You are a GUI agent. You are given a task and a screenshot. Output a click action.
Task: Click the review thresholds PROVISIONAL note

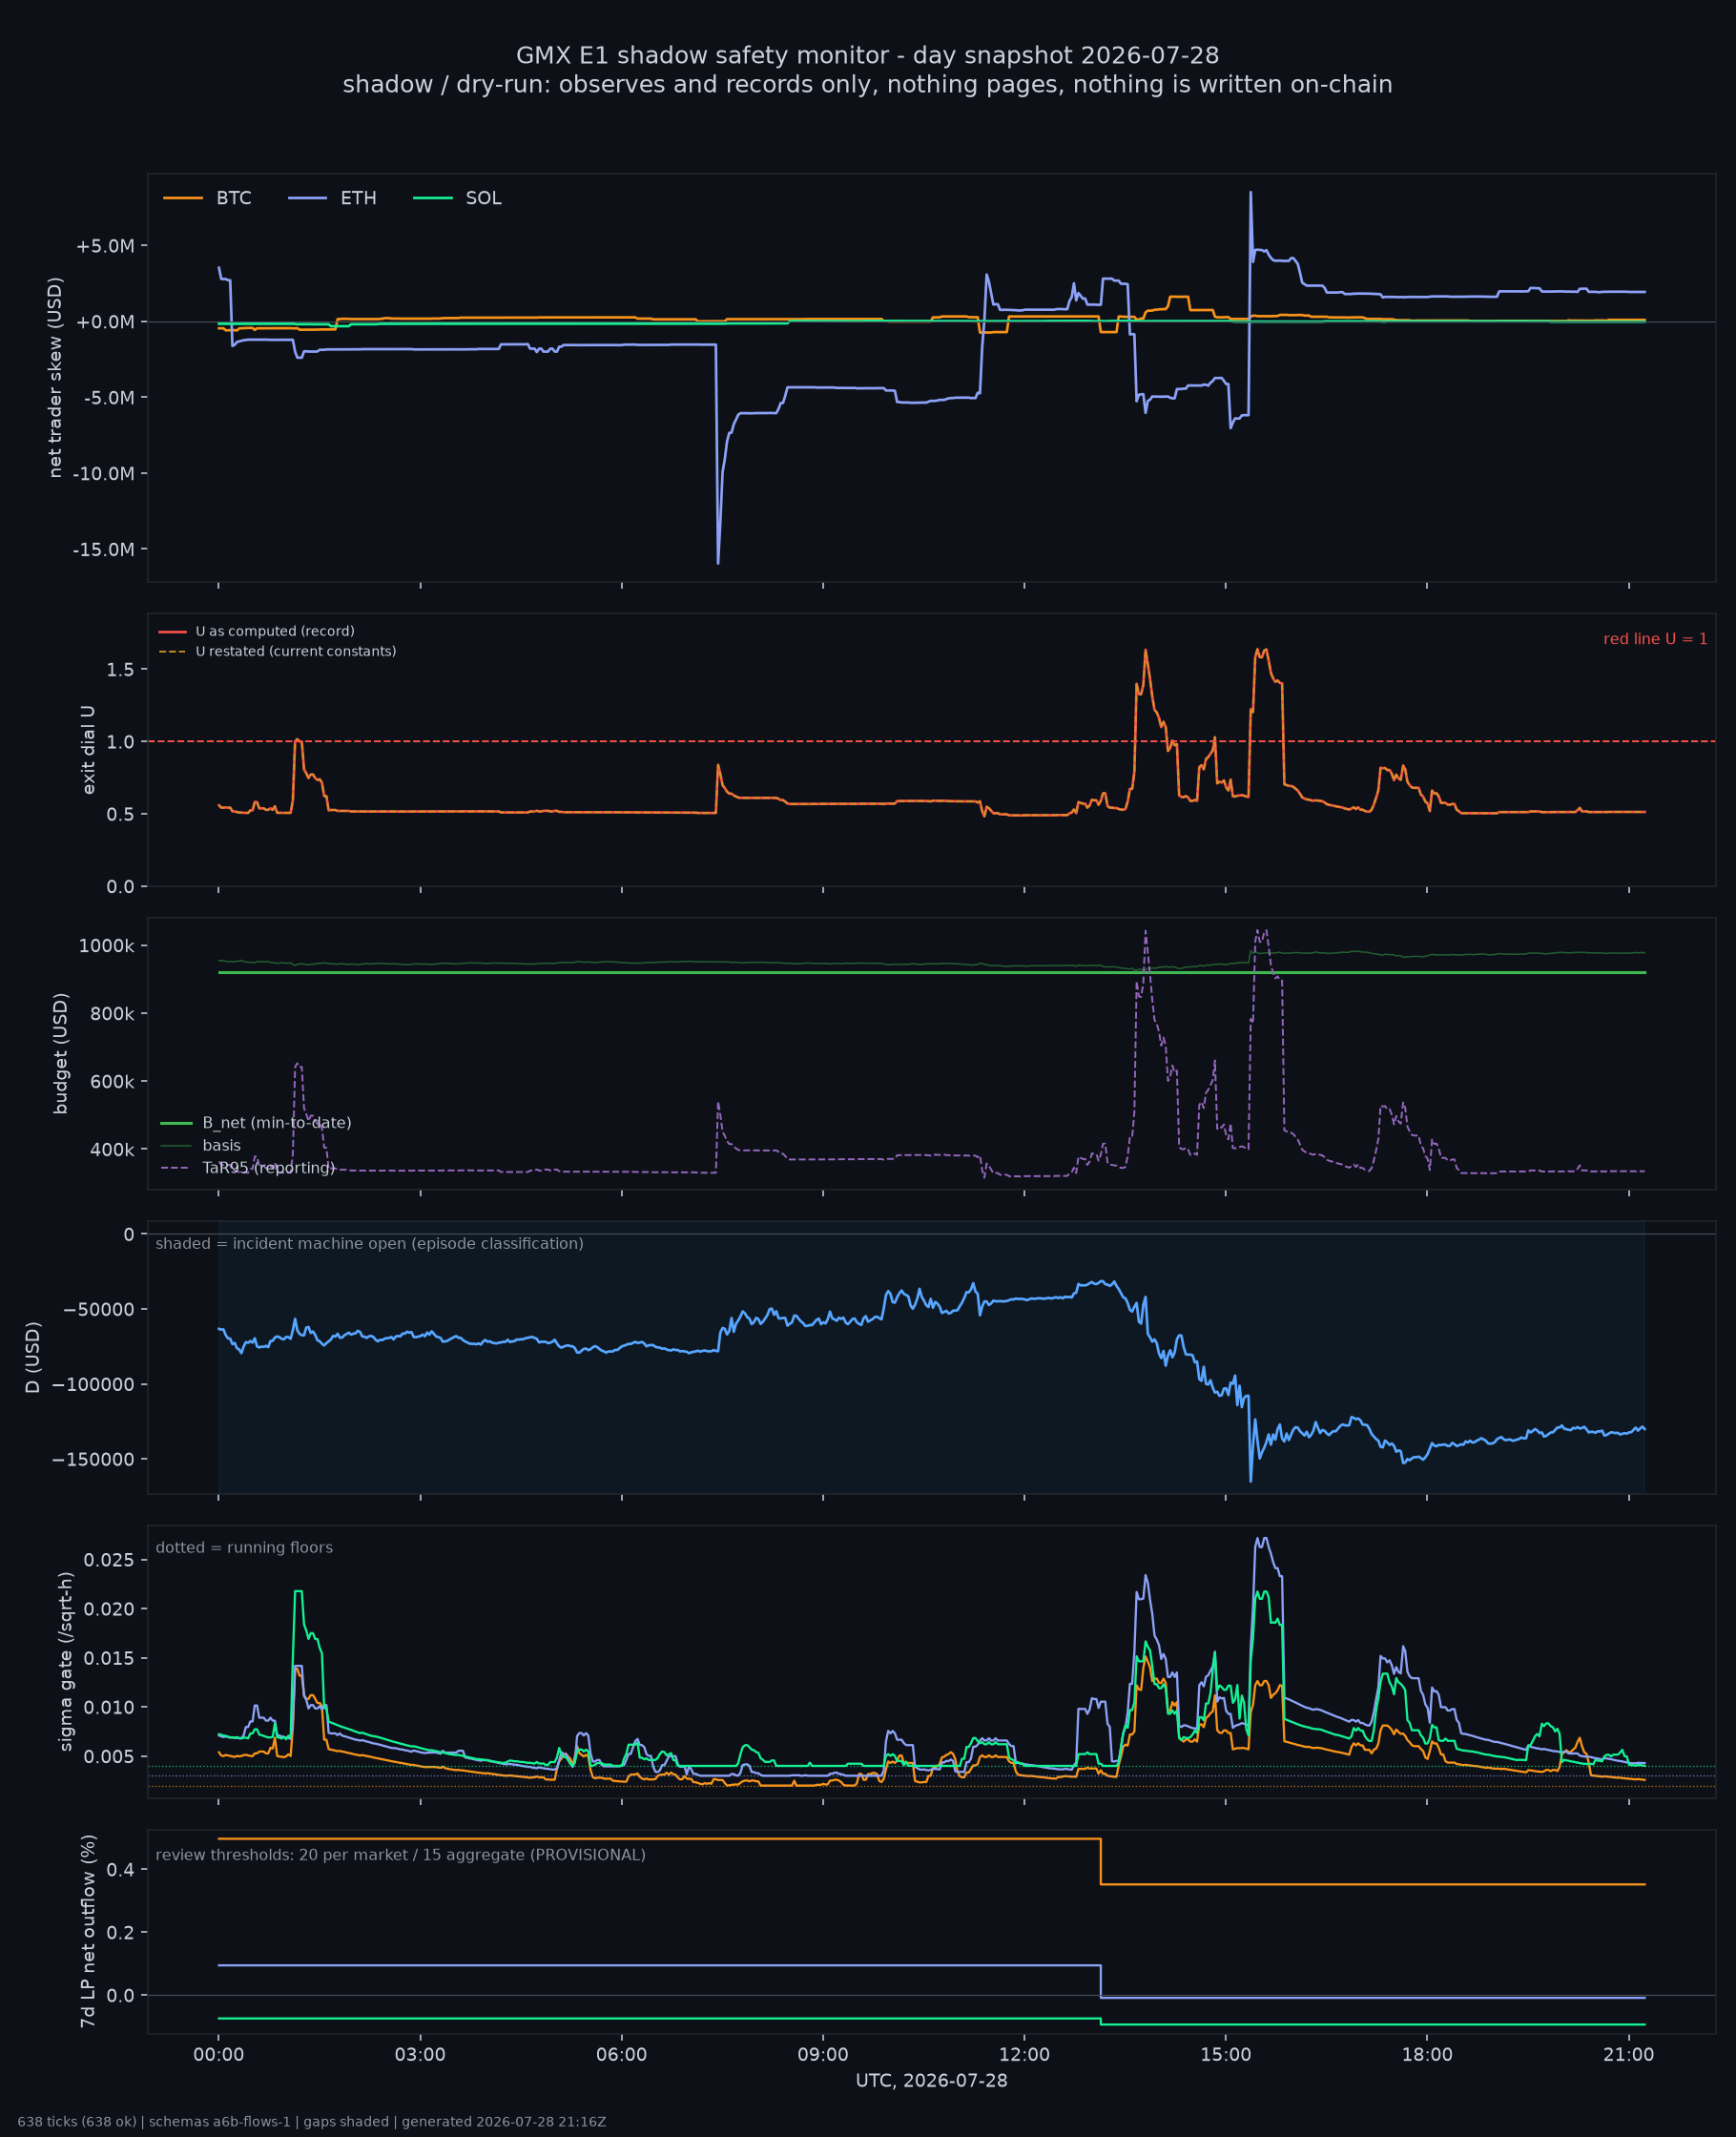[x=400, y=1855]
